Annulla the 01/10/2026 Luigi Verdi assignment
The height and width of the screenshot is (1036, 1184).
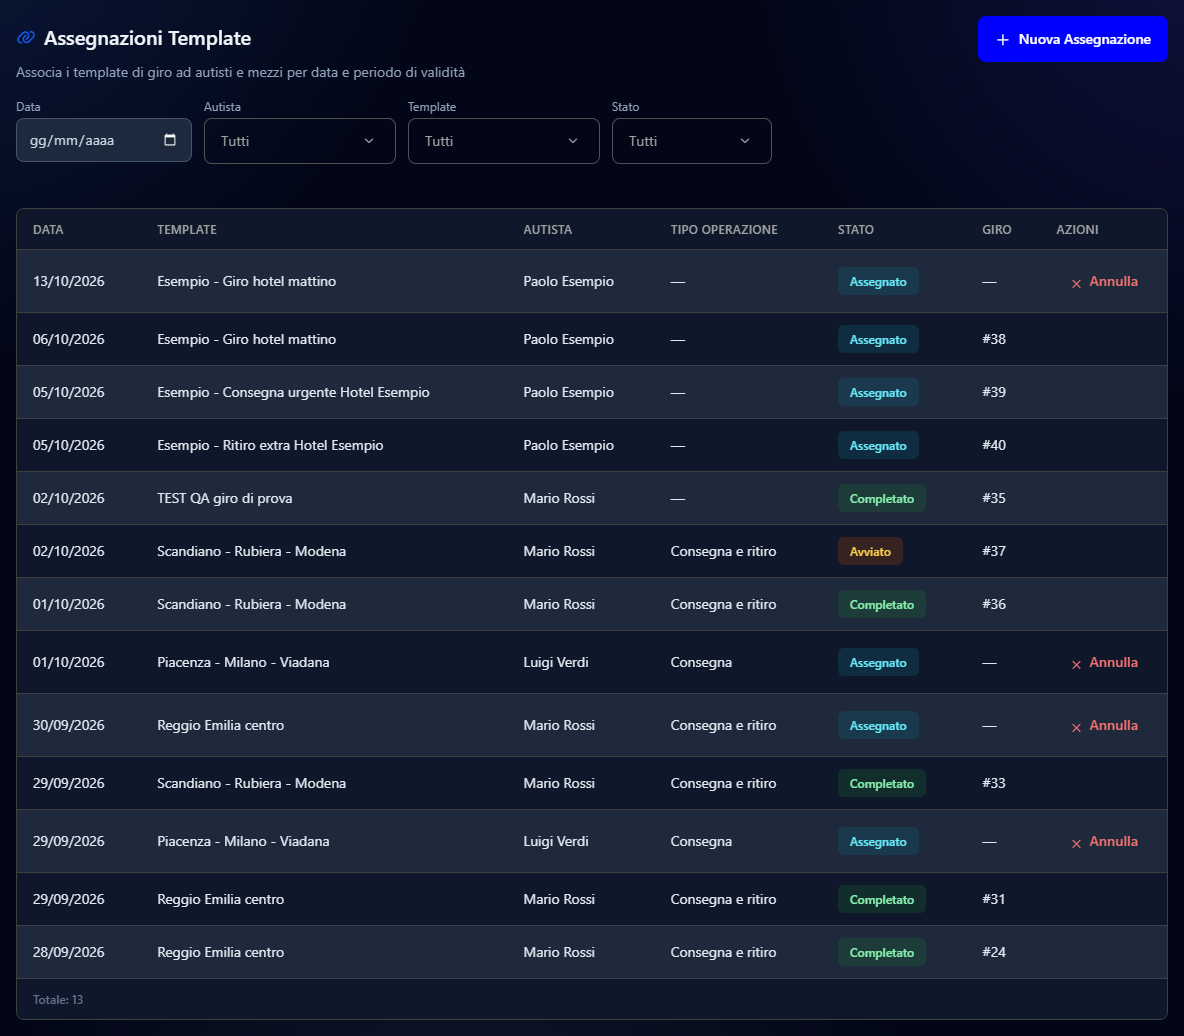[1105, 662]
